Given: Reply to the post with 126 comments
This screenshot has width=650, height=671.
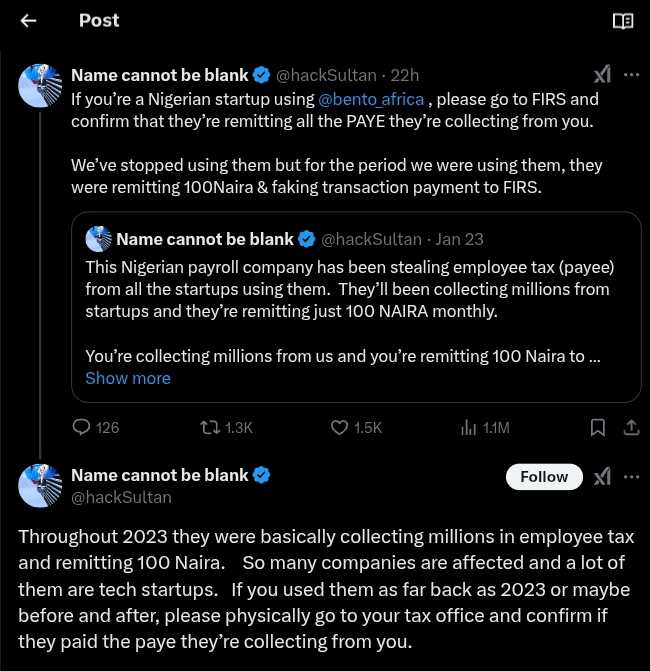Looking at the screenshot, I should click(83, 427).
